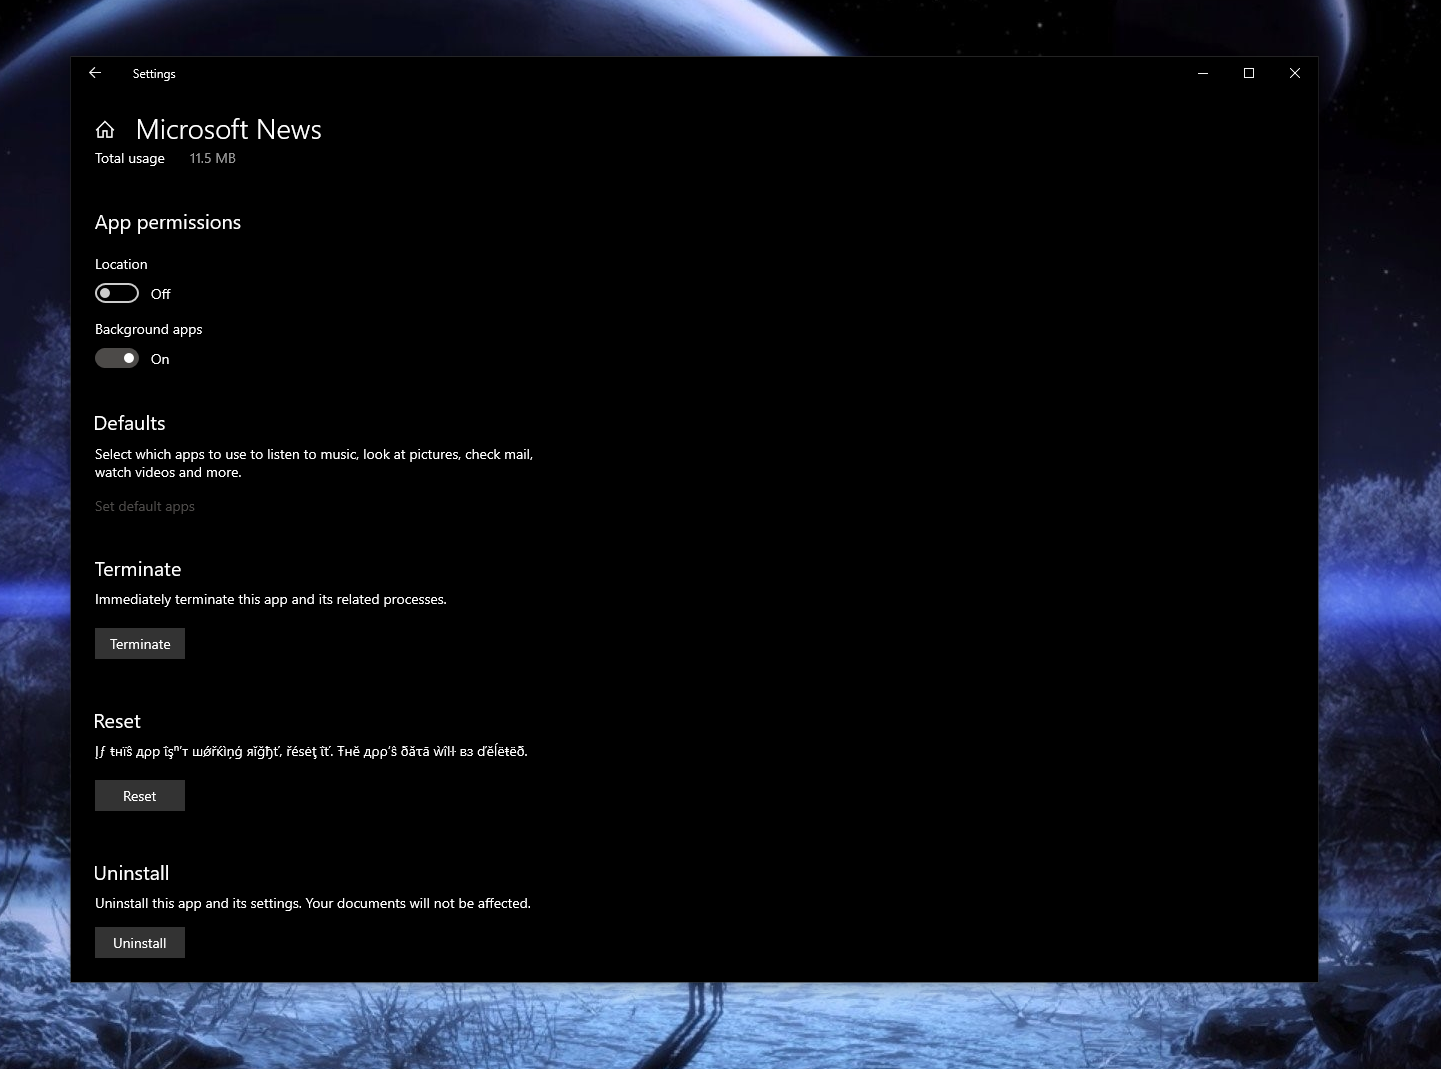Click the App permissions heading
Screen dimensions: 1441x1069
click(x=168, y=223)
